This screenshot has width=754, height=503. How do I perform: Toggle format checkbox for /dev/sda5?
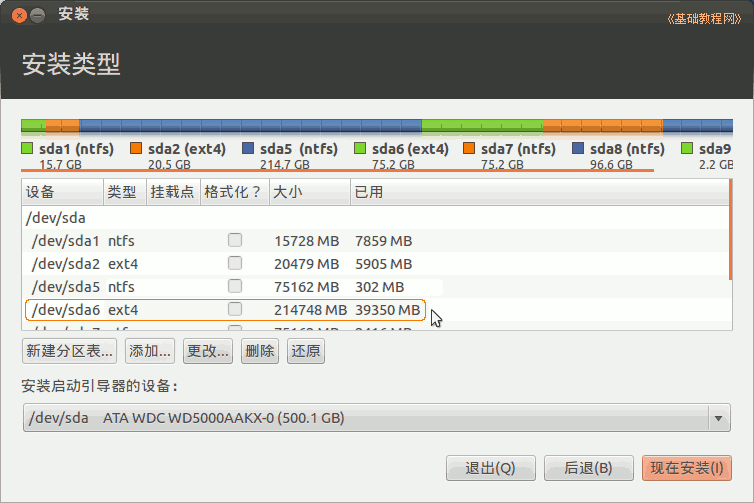pos(235,286)
